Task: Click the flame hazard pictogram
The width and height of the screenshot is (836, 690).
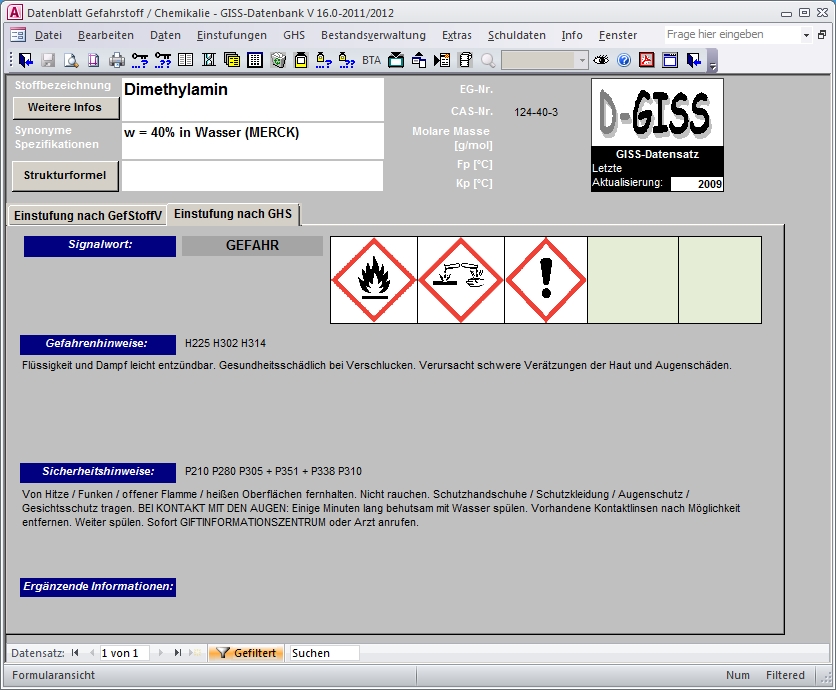Action: tap(374, 280)
